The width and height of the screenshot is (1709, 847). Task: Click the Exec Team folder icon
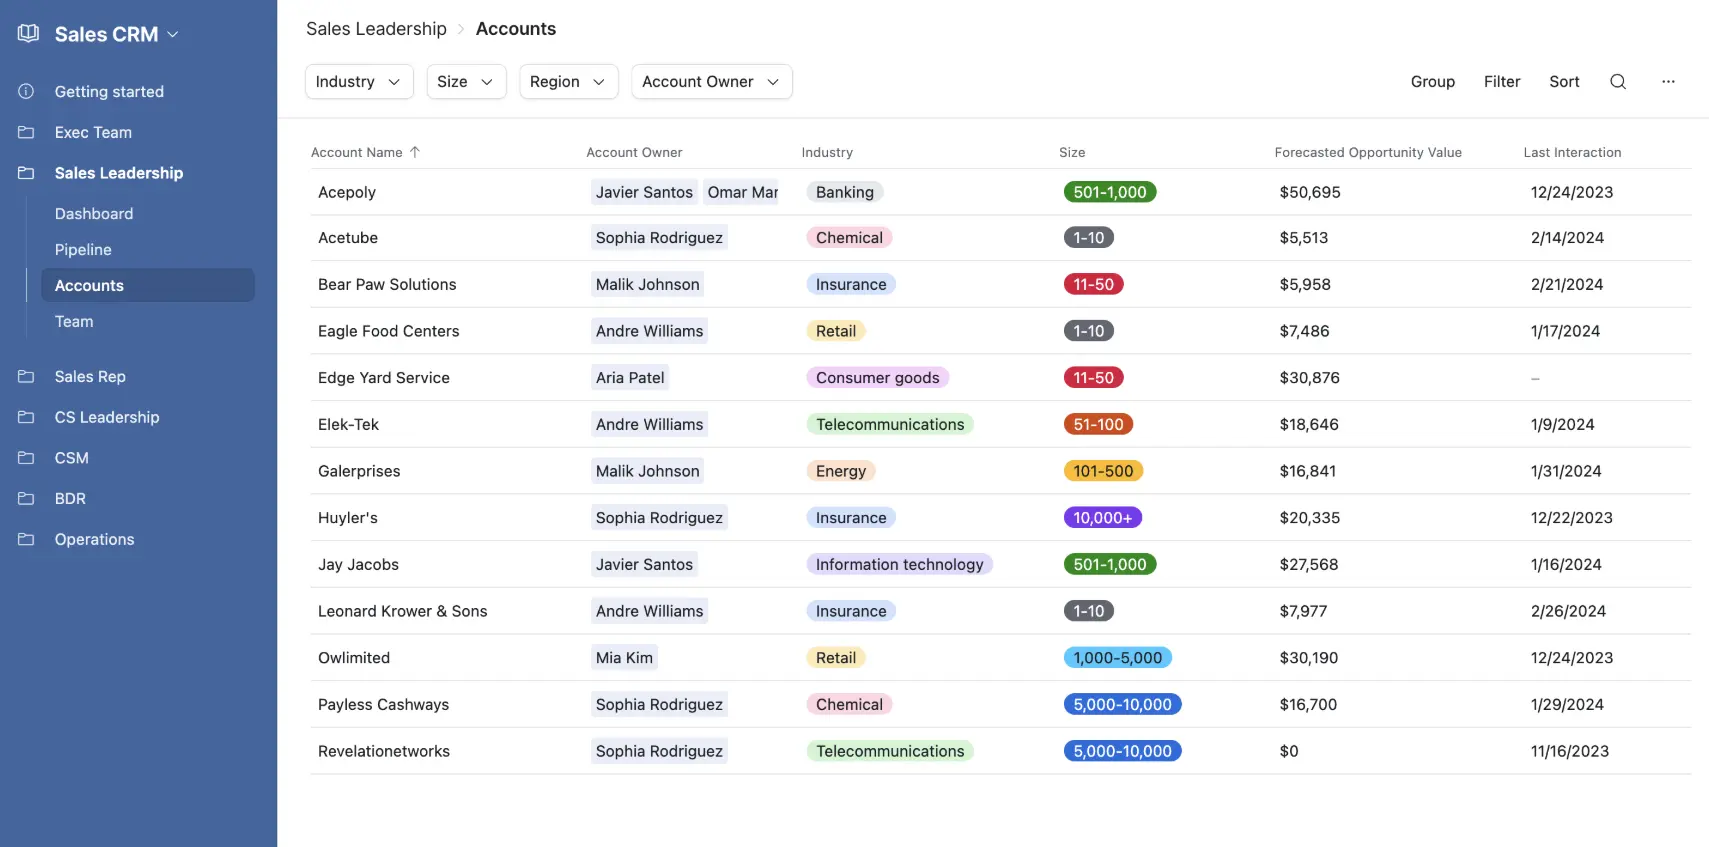click(x=27, y=133)
